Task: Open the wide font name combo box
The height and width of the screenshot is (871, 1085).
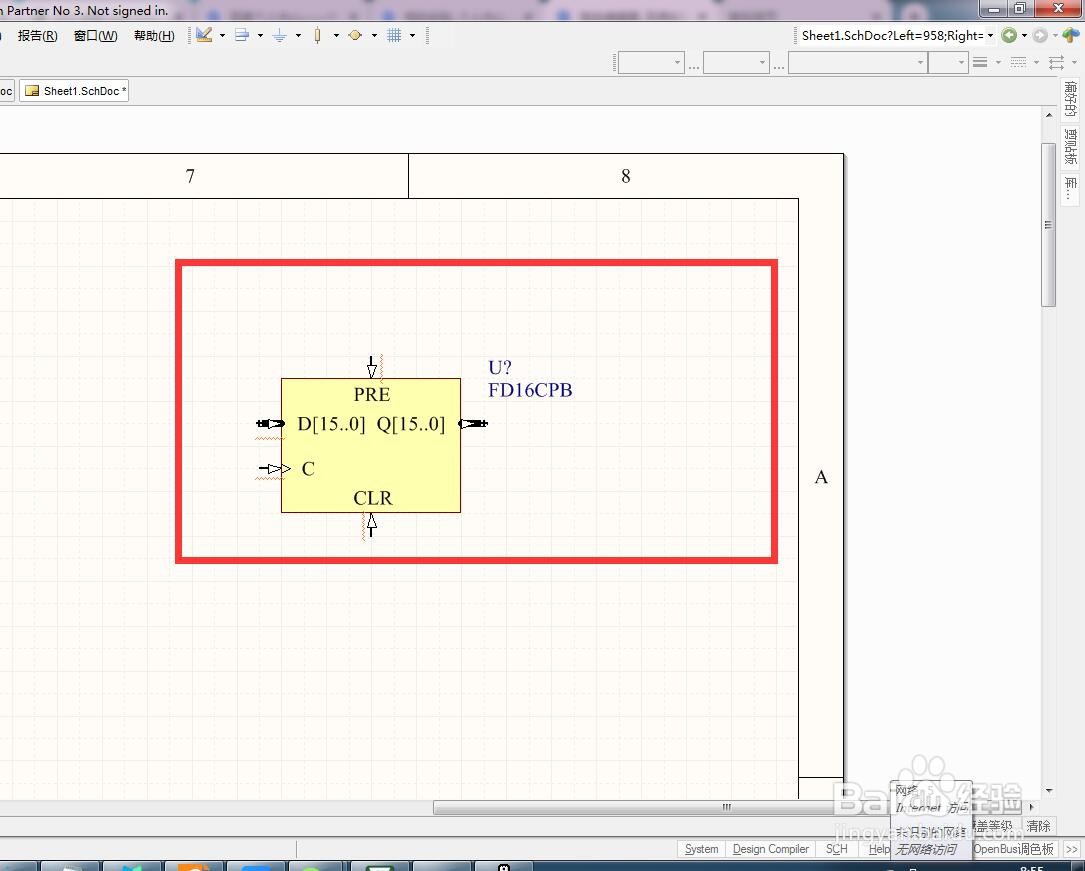Action: point(857,63)
